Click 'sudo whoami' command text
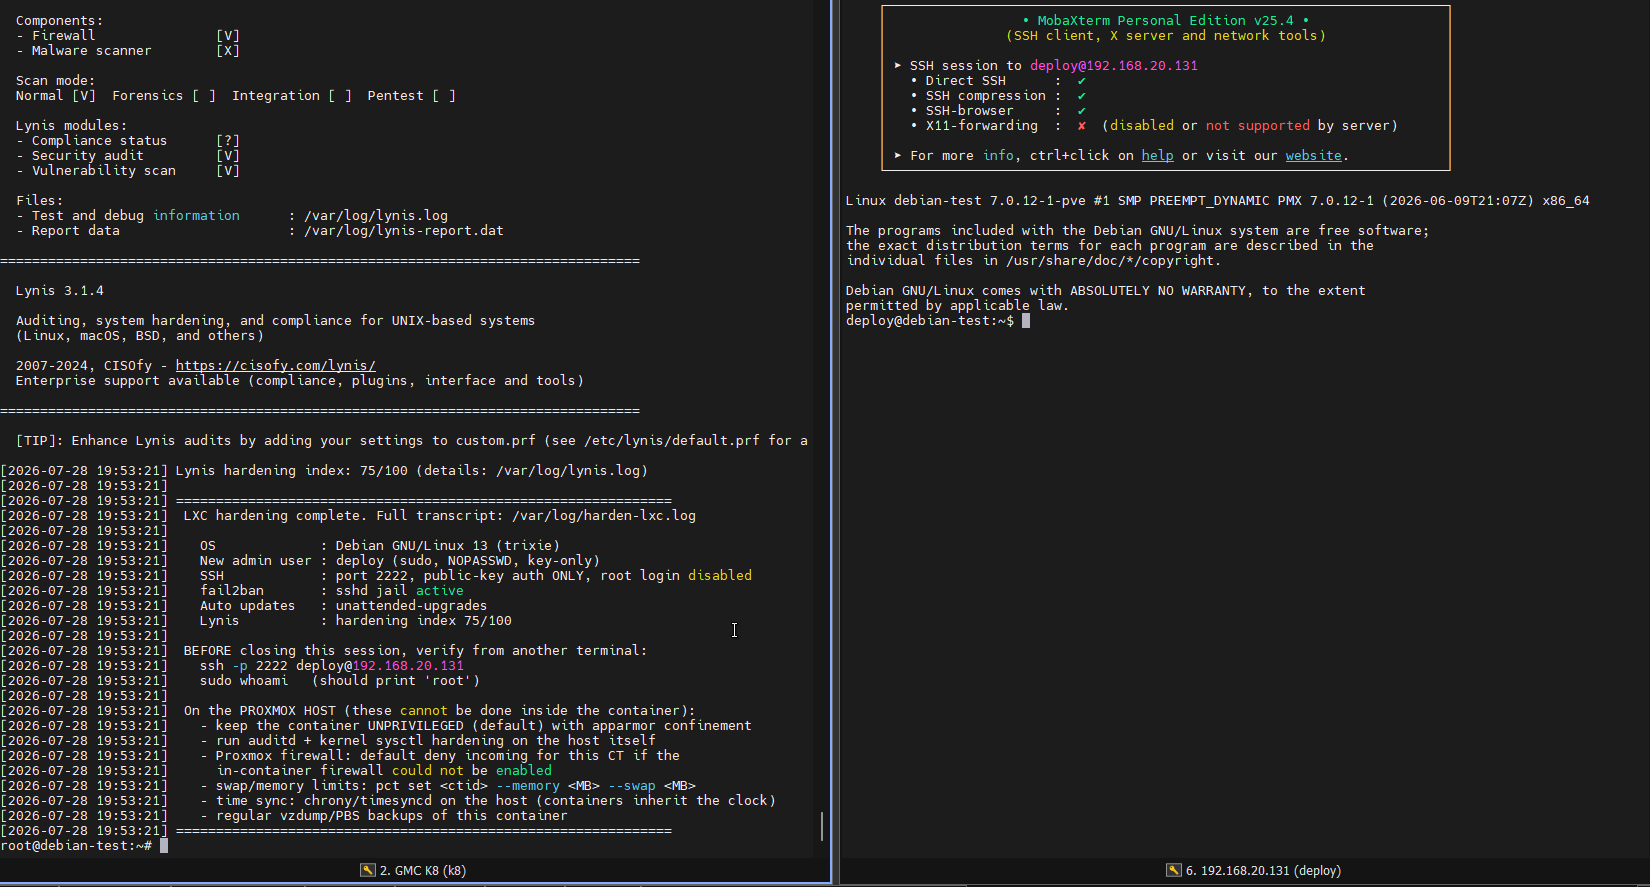 click(244, 680)
